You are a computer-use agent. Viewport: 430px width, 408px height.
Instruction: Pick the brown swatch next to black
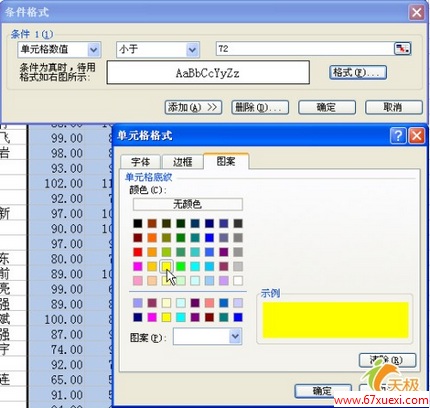(x=152, y=223)
